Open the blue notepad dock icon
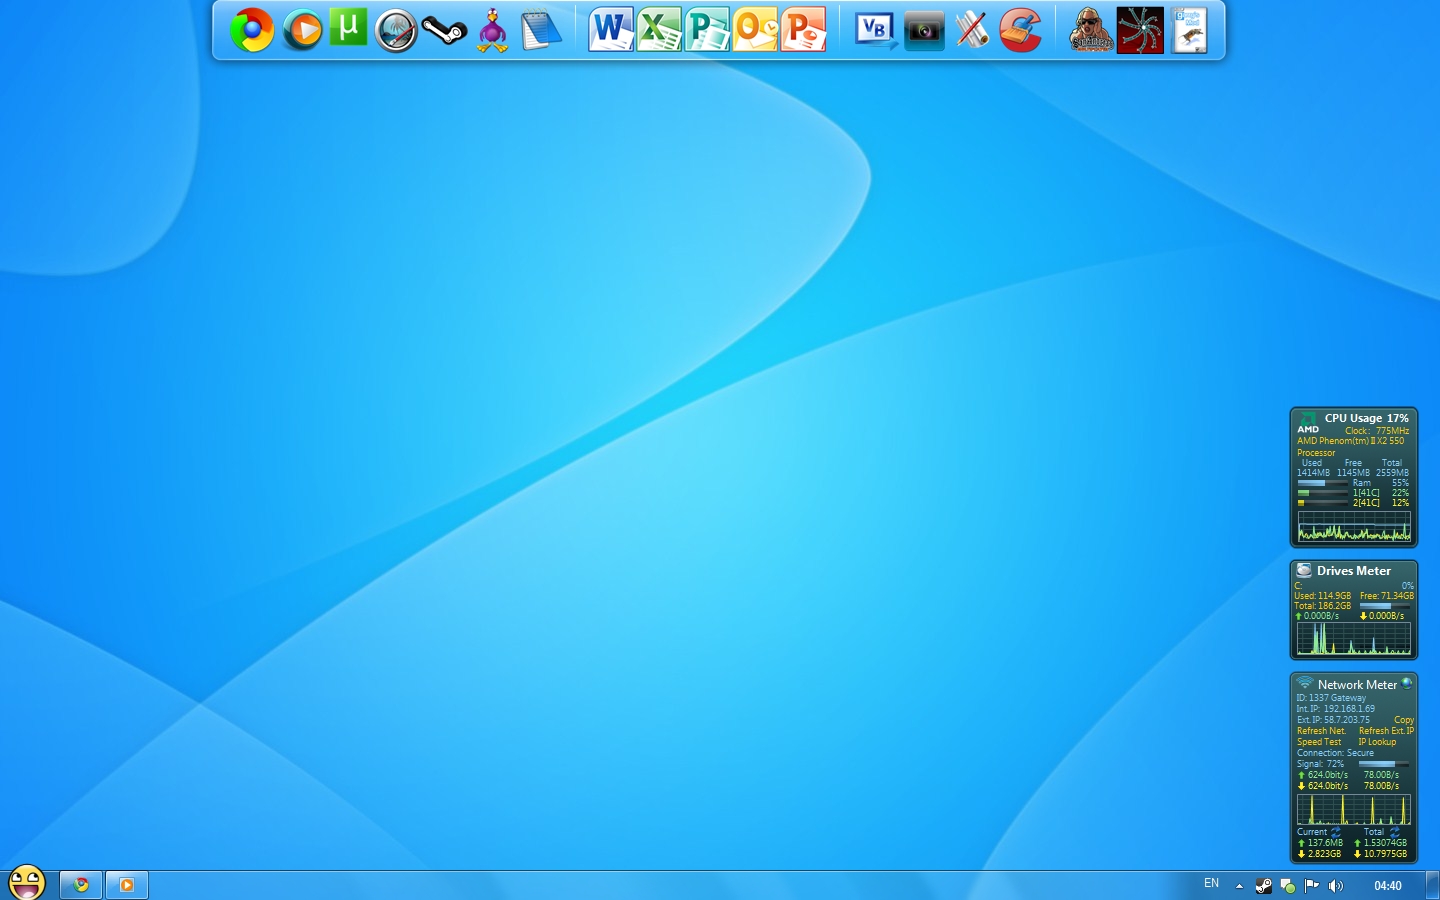Screen dimensions: 1440x900 click(541, 30)
